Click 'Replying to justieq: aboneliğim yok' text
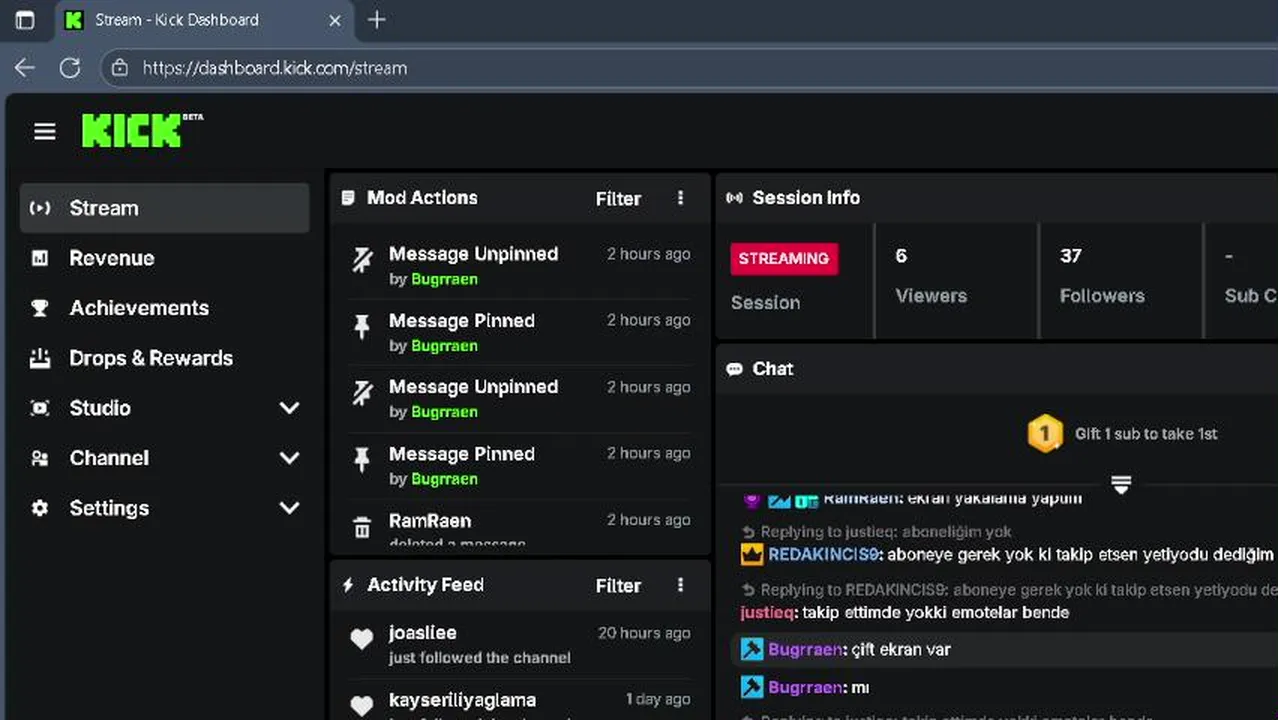This screenshot has height=720, width=1278. [886, 532]
